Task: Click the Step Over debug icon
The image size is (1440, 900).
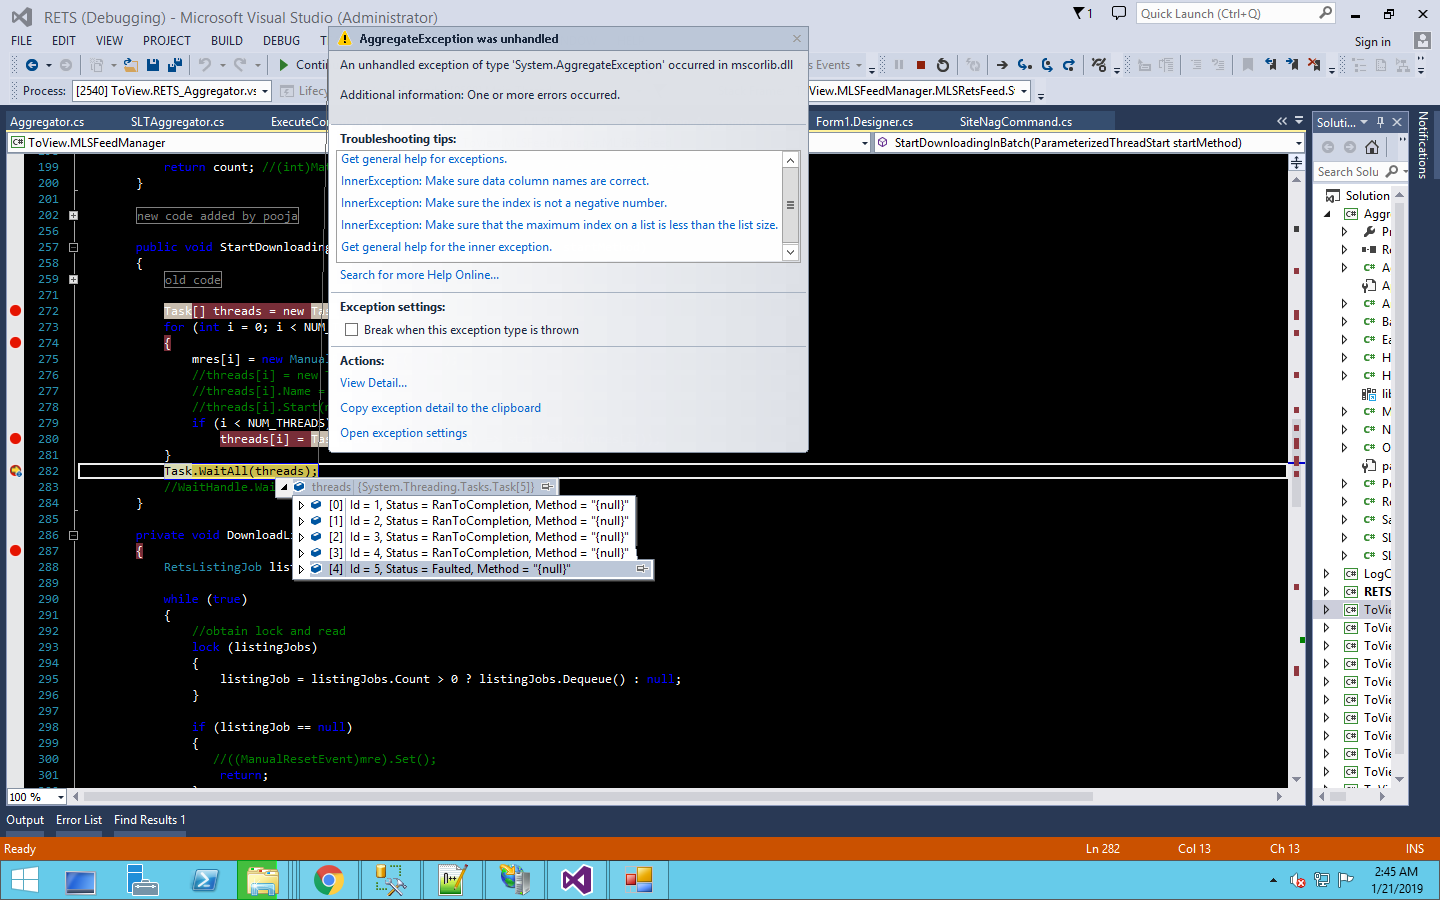Action: click(1046, 65)
